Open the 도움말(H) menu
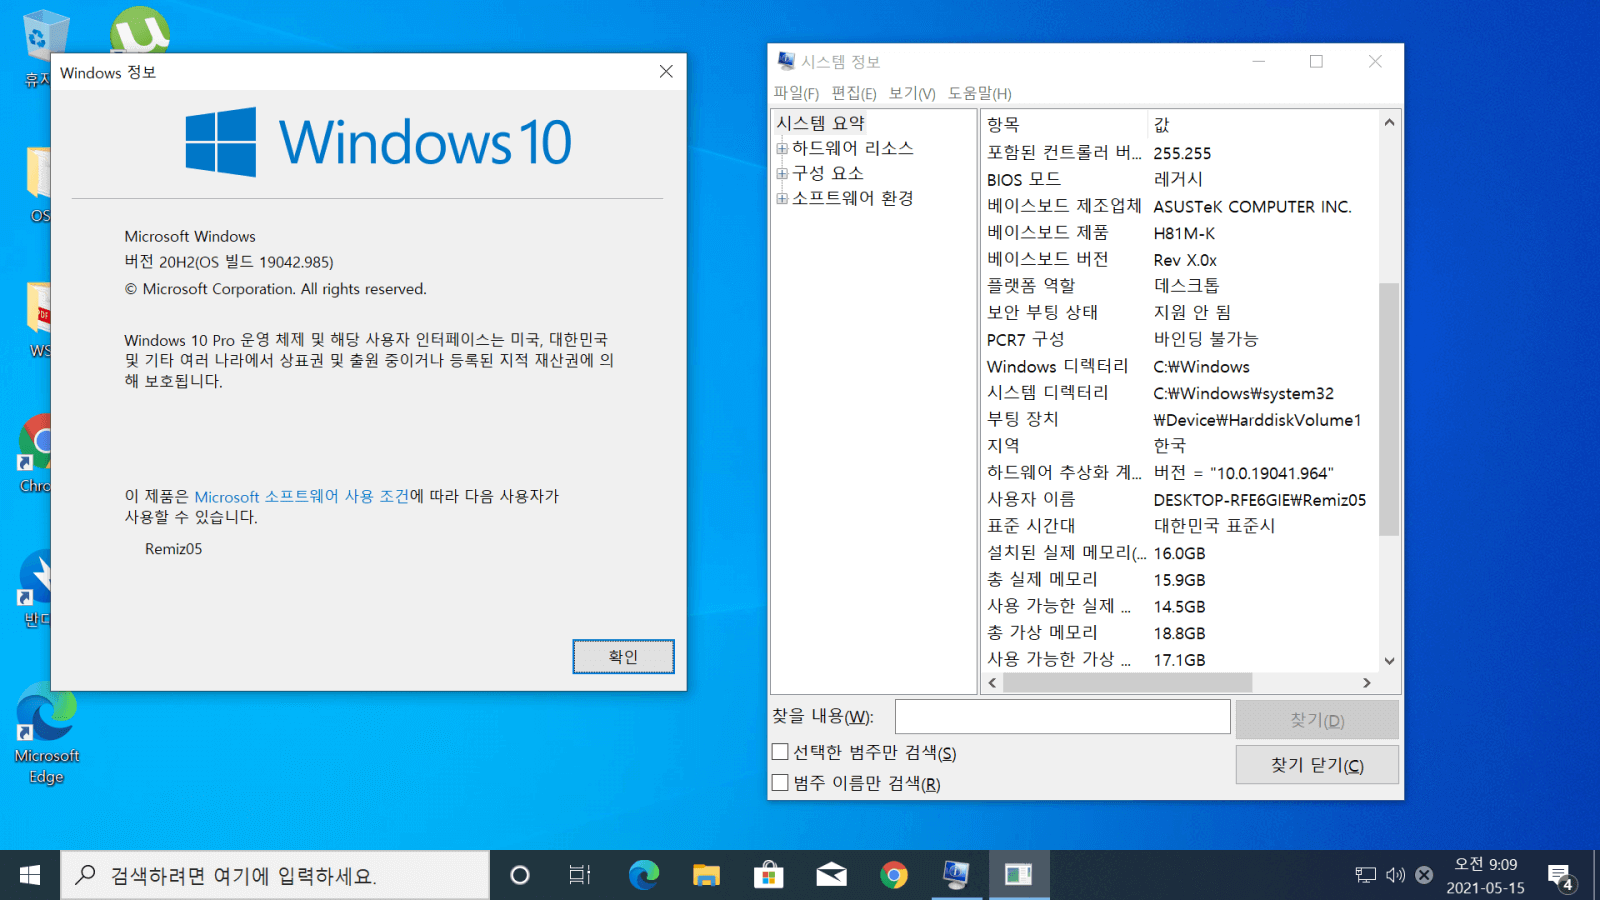 (980, 93)
